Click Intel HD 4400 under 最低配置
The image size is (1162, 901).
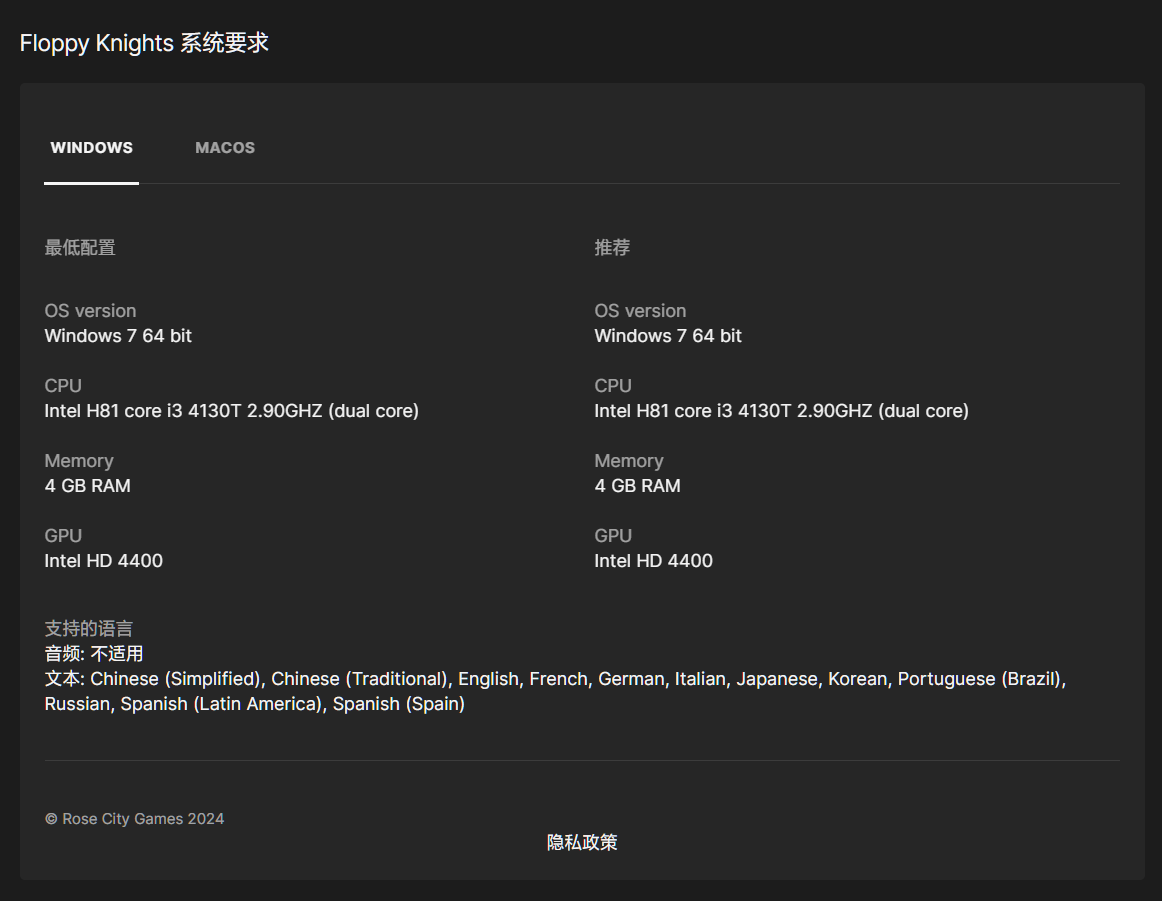coord(104,561)
